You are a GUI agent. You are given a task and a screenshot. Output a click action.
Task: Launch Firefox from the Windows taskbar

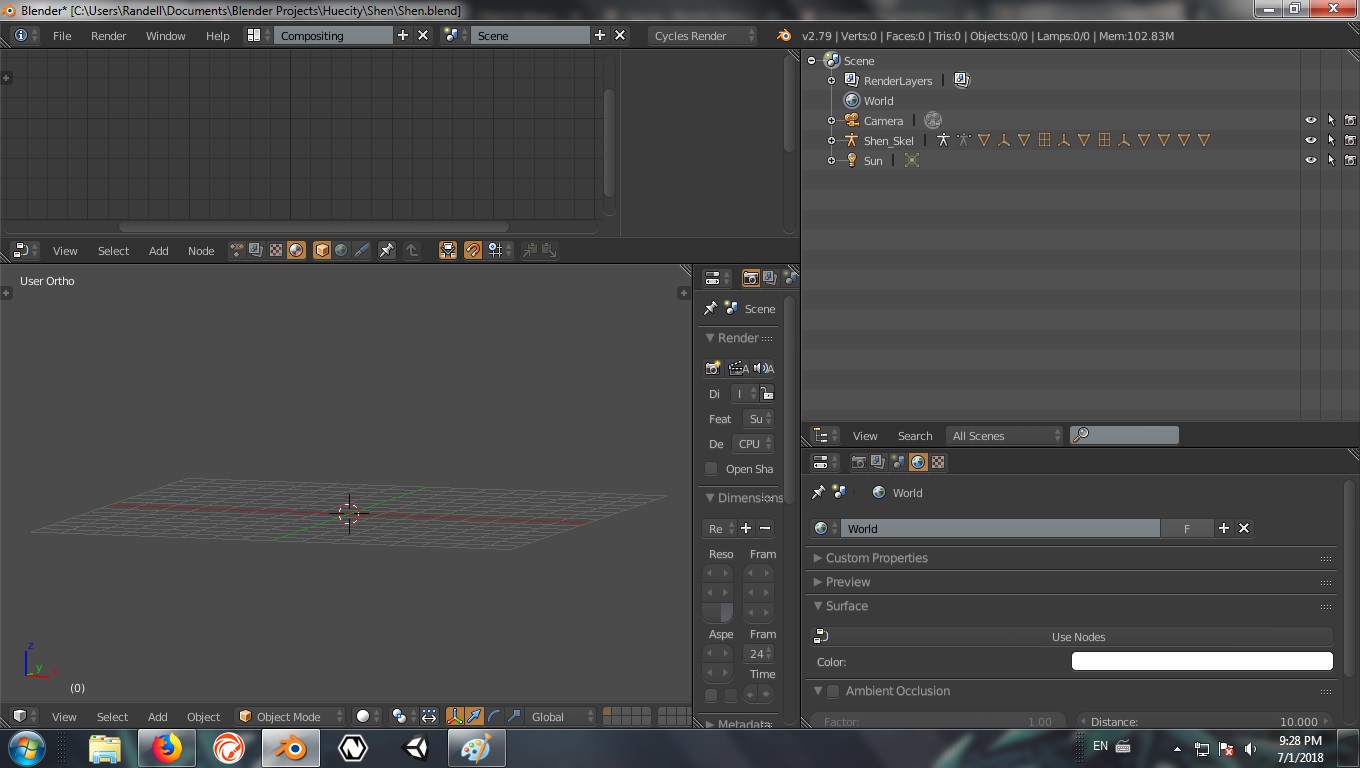[166, 747]
